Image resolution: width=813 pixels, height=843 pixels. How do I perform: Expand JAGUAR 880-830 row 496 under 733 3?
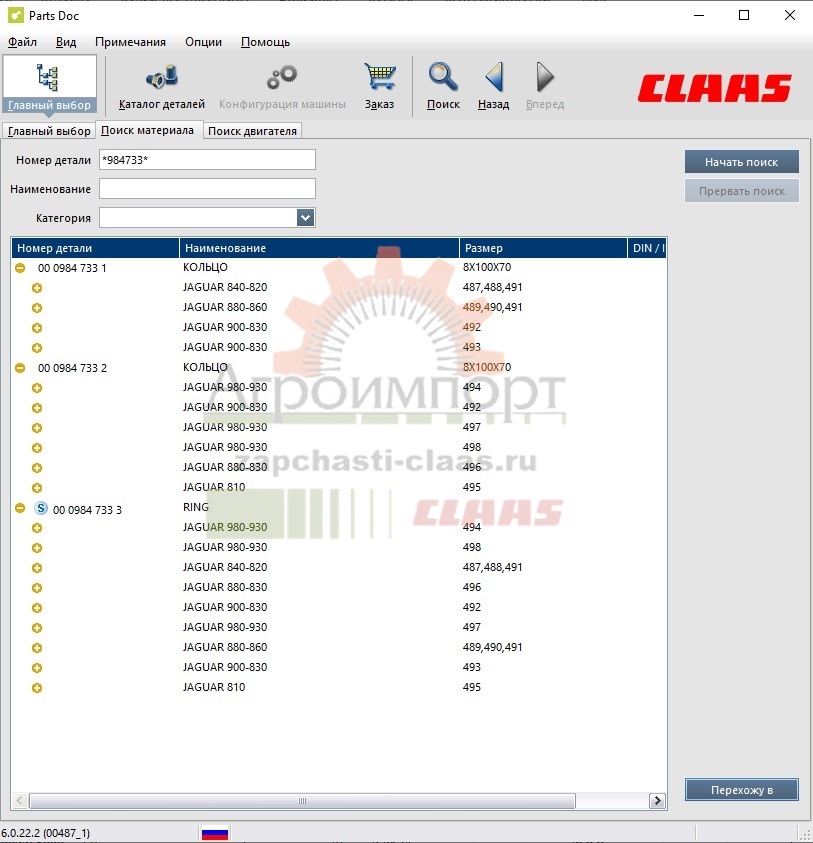tap(37, 588)
